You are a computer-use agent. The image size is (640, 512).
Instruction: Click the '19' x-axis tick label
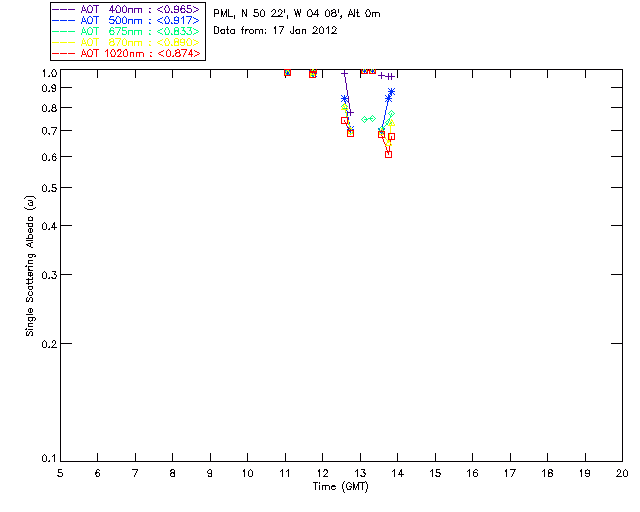[585, 473]
